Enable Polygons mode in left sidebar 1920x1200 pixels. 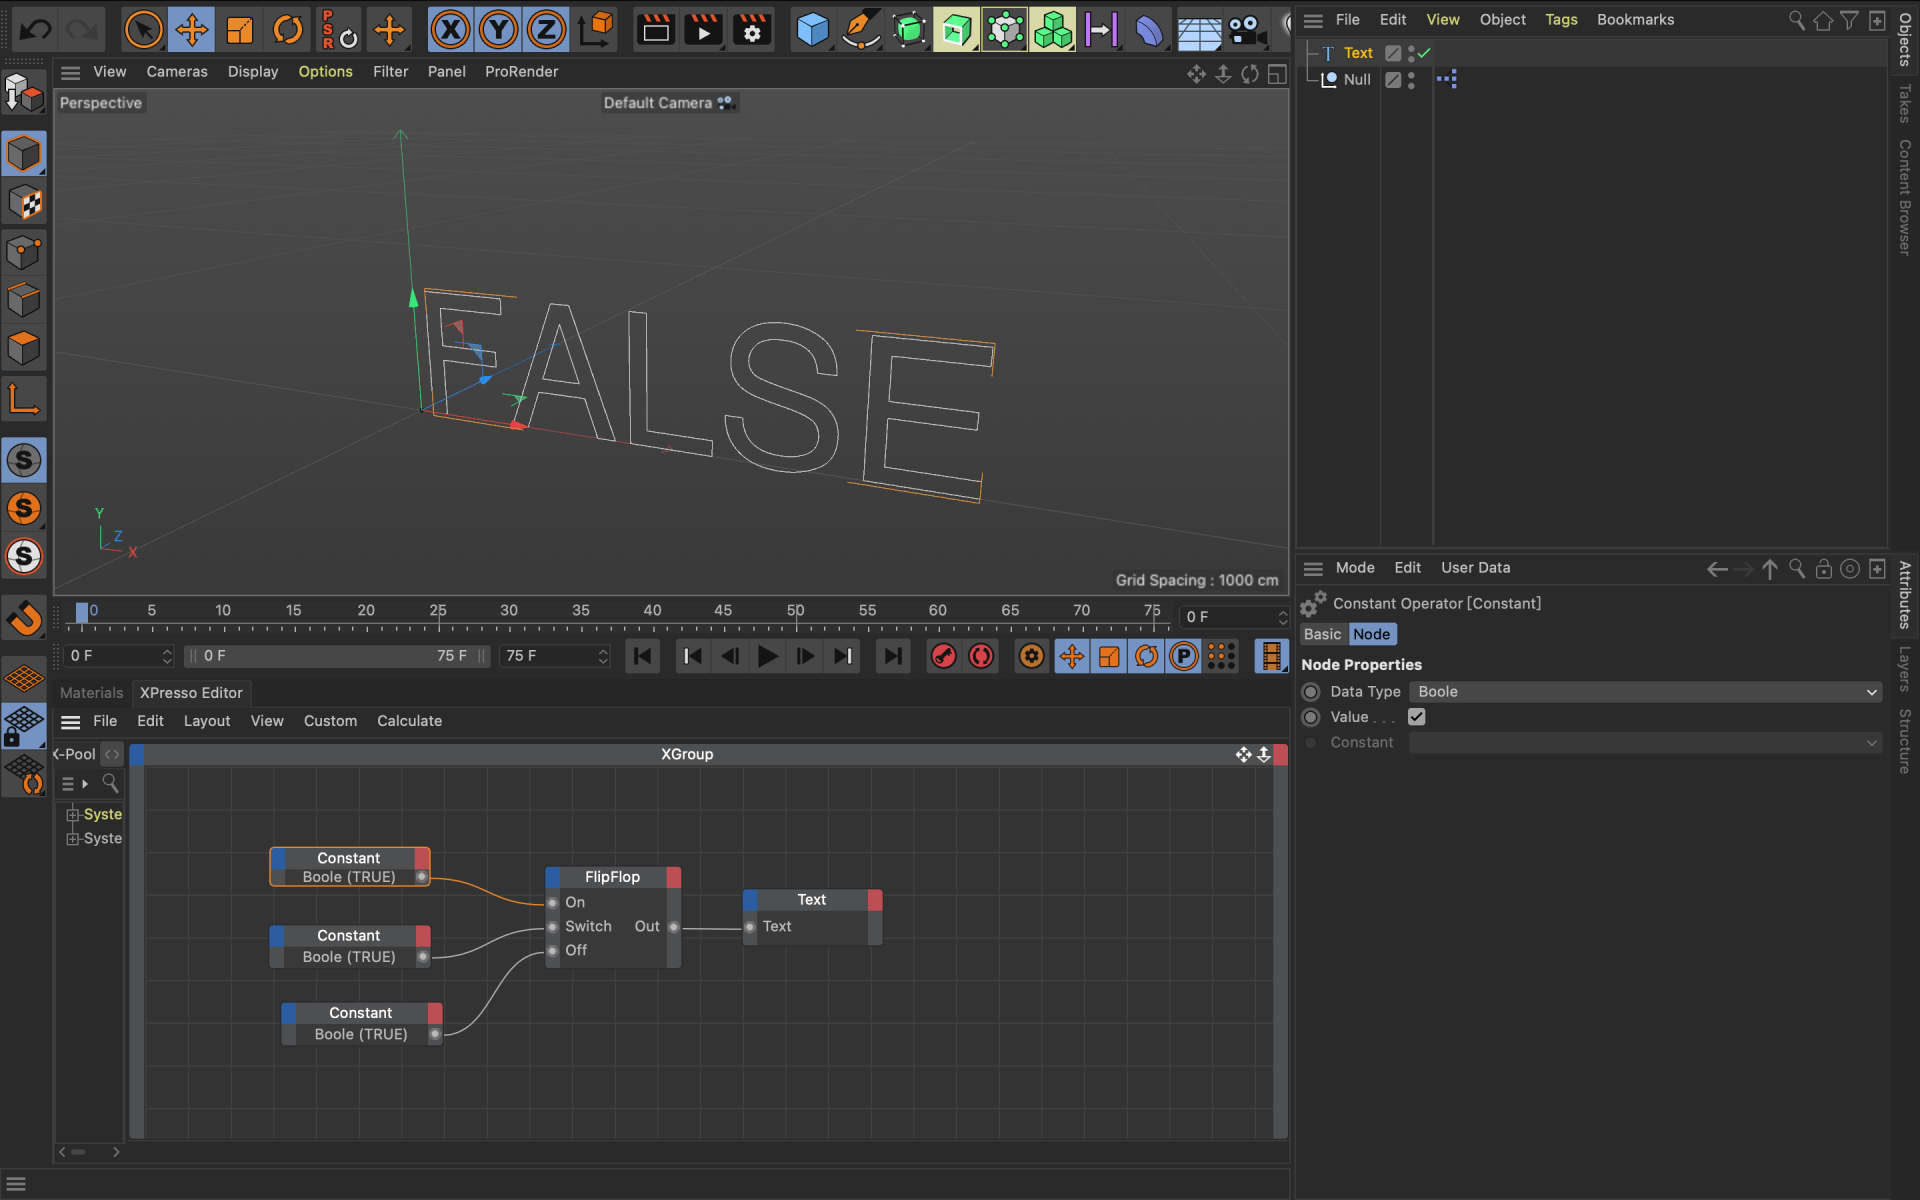pos(24,348)
